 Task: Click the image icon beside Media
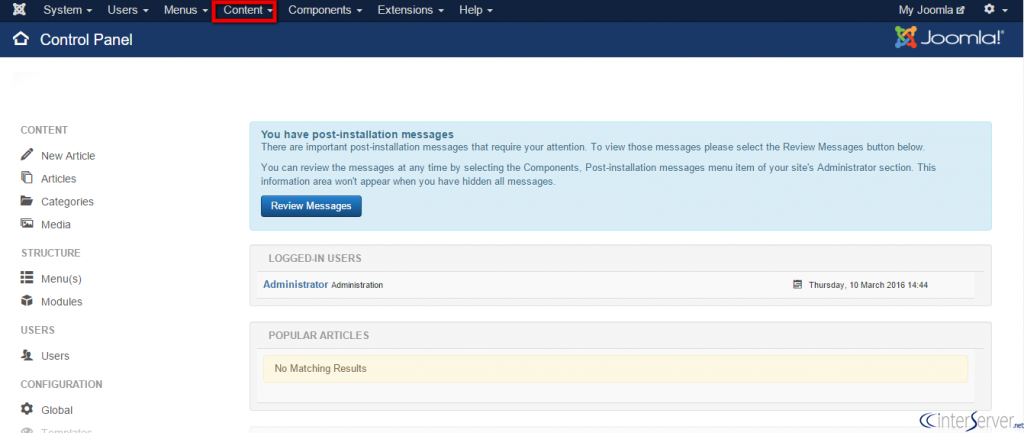pos(27,223)
